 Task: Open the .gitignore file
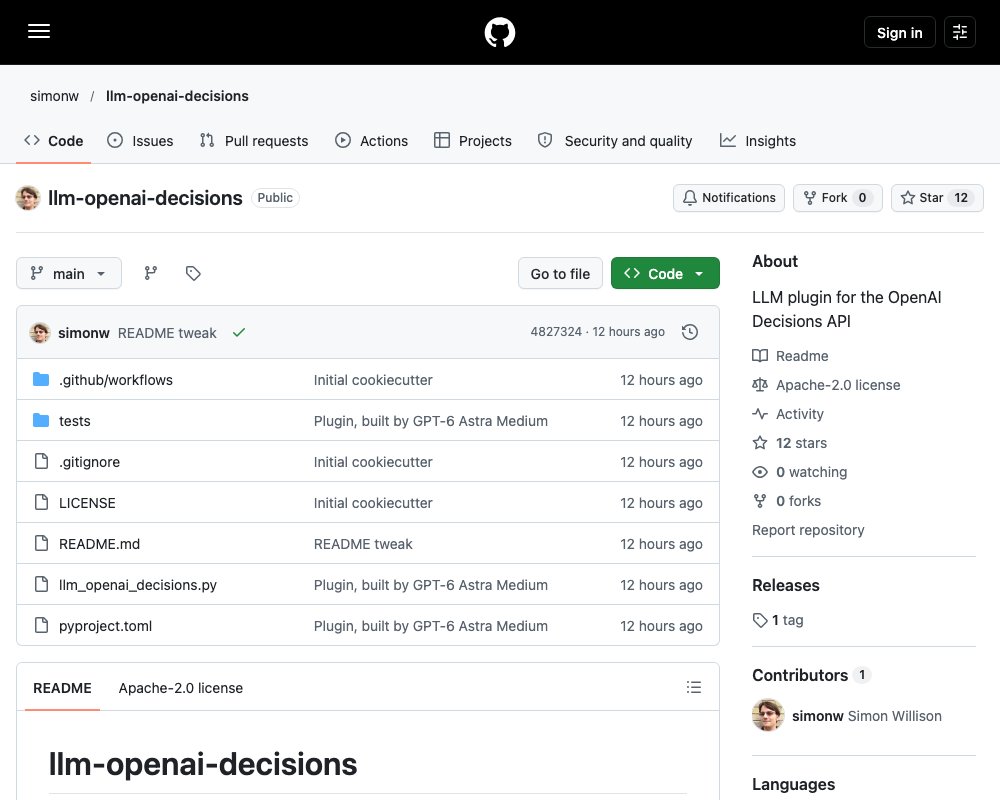[x=89, y=461]
